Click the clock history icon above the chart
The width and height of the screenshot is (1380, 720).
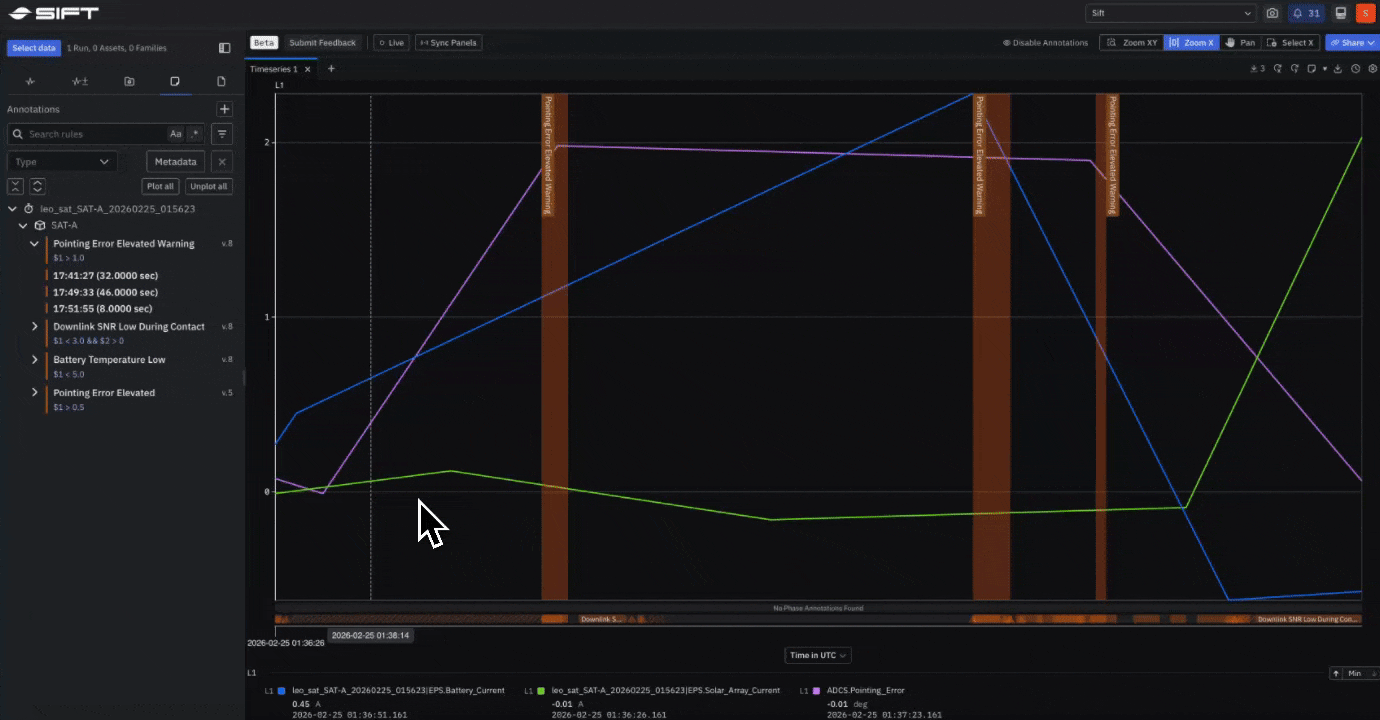click(1356, 68)
